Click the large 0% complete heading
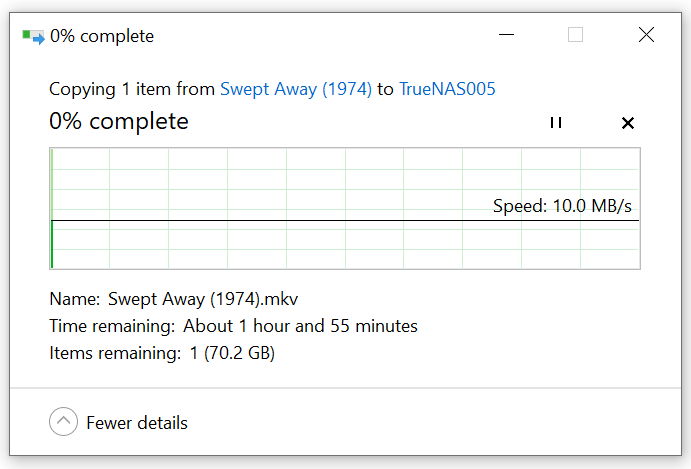The height and width of the screenshot is (469, 691). coord(119,122)
